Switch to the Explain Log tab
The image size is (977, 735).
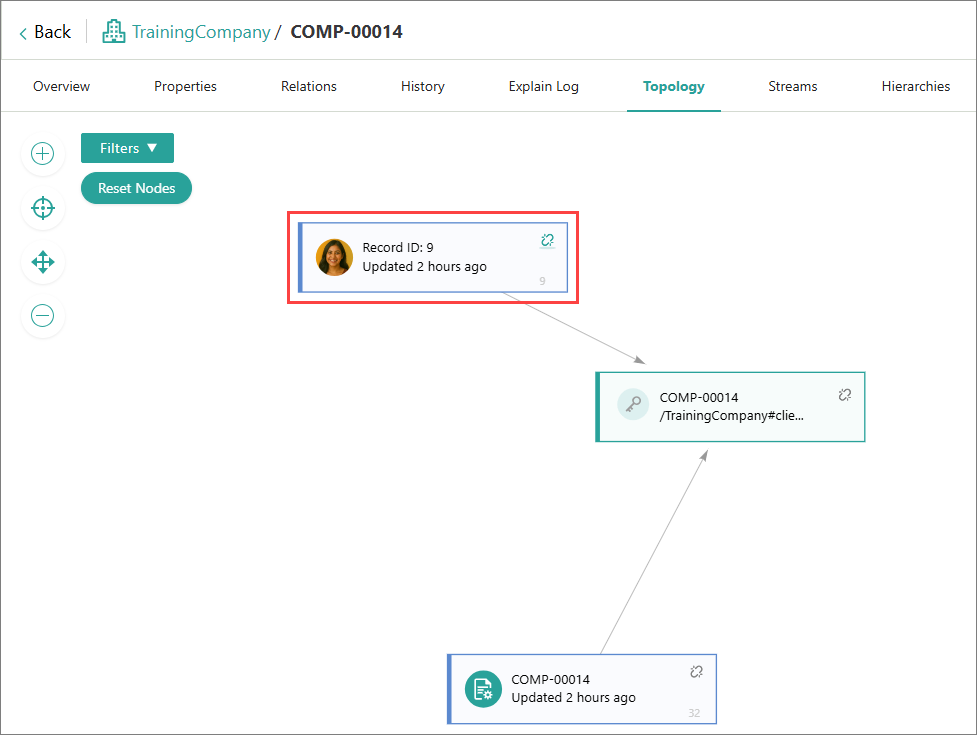point(543,87)
